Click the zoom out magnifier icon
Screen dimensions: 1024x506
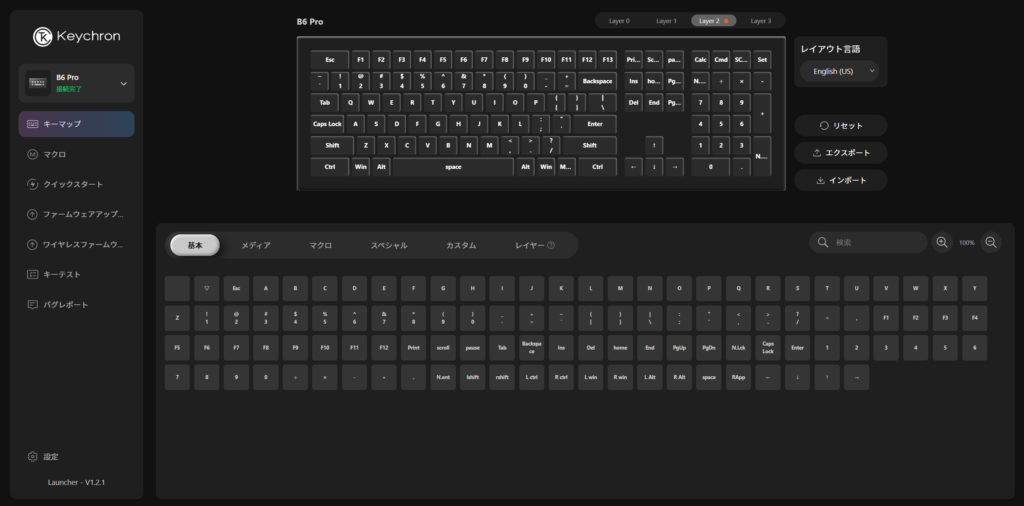click(991, 242)
